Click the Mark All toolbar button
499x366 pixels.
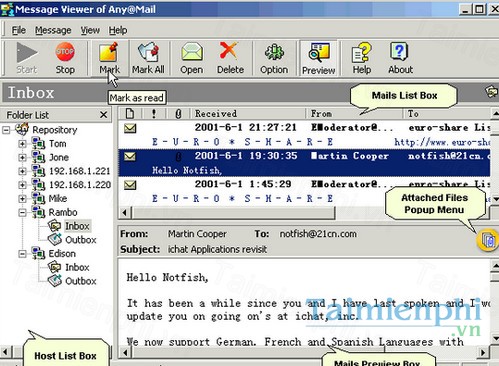(148, 58)
